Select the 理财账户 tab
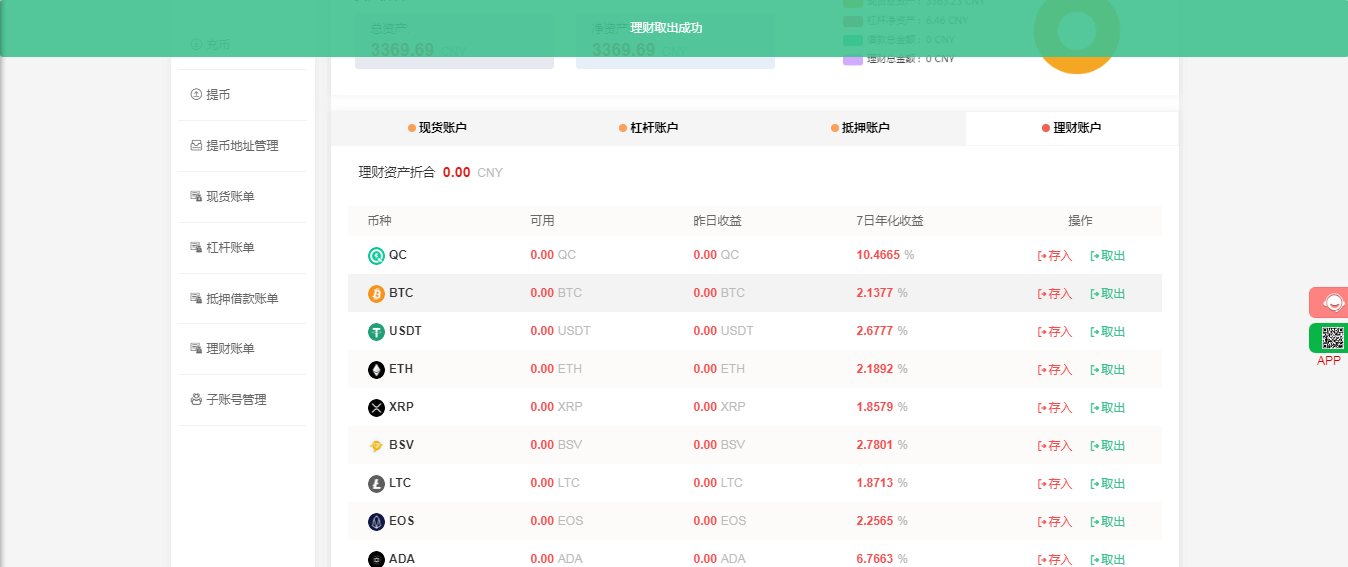 point(1072,128)
